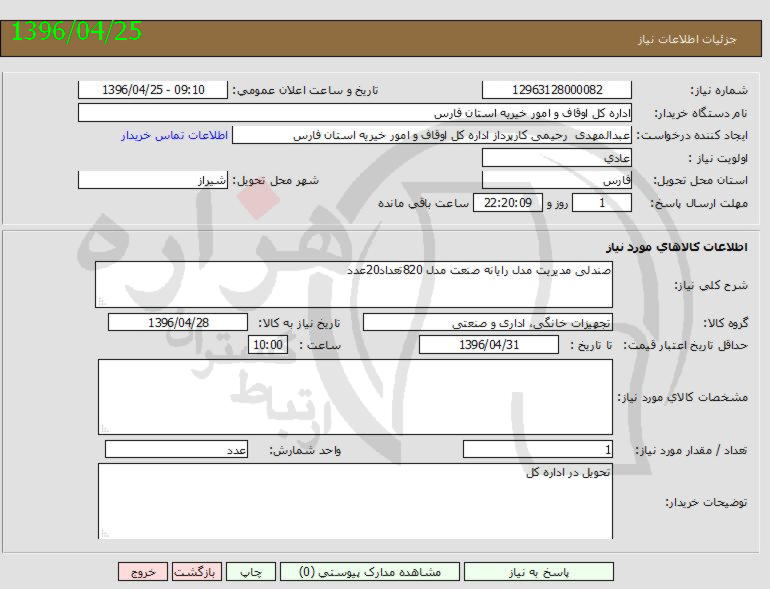Click the تعداد / مقدار مورد نیاز field
The image size is (770, 589).
[538, 449]
